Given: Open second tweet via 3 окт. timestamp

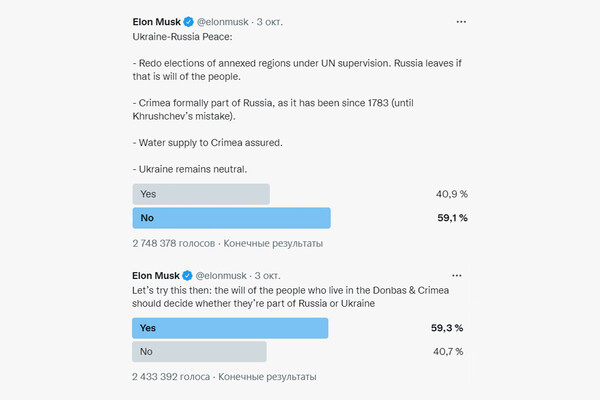Looking at the screenshot, I should point(267,276).
